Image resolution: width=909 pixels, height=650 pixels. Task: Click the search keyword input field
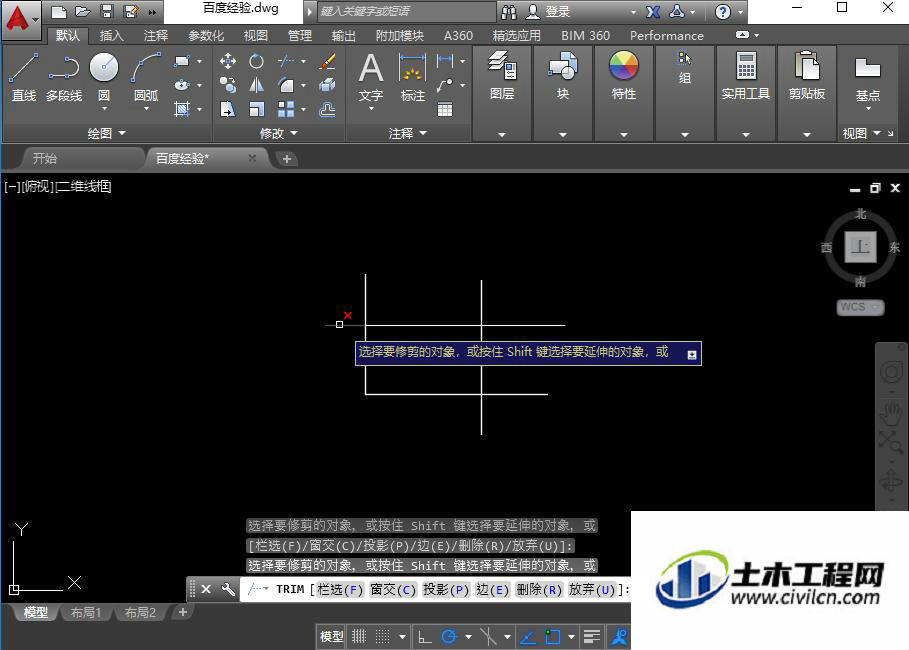[x=406, y=11]
